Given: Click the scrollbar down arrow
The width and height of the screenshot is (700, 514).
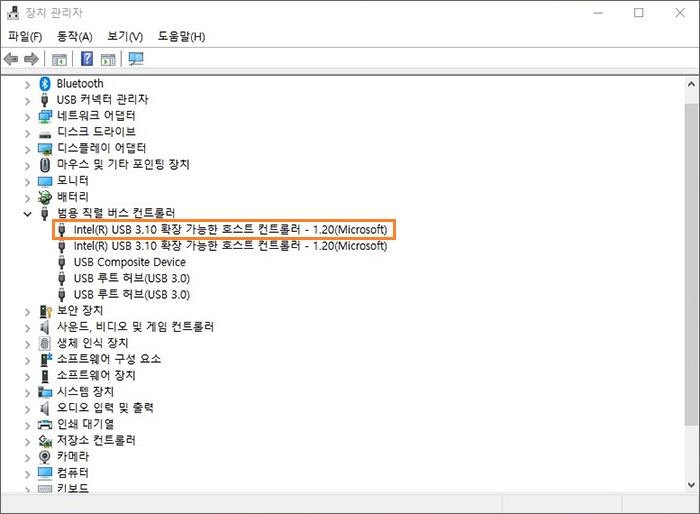Looking at the screenshot, I should [x=691, y=485].
